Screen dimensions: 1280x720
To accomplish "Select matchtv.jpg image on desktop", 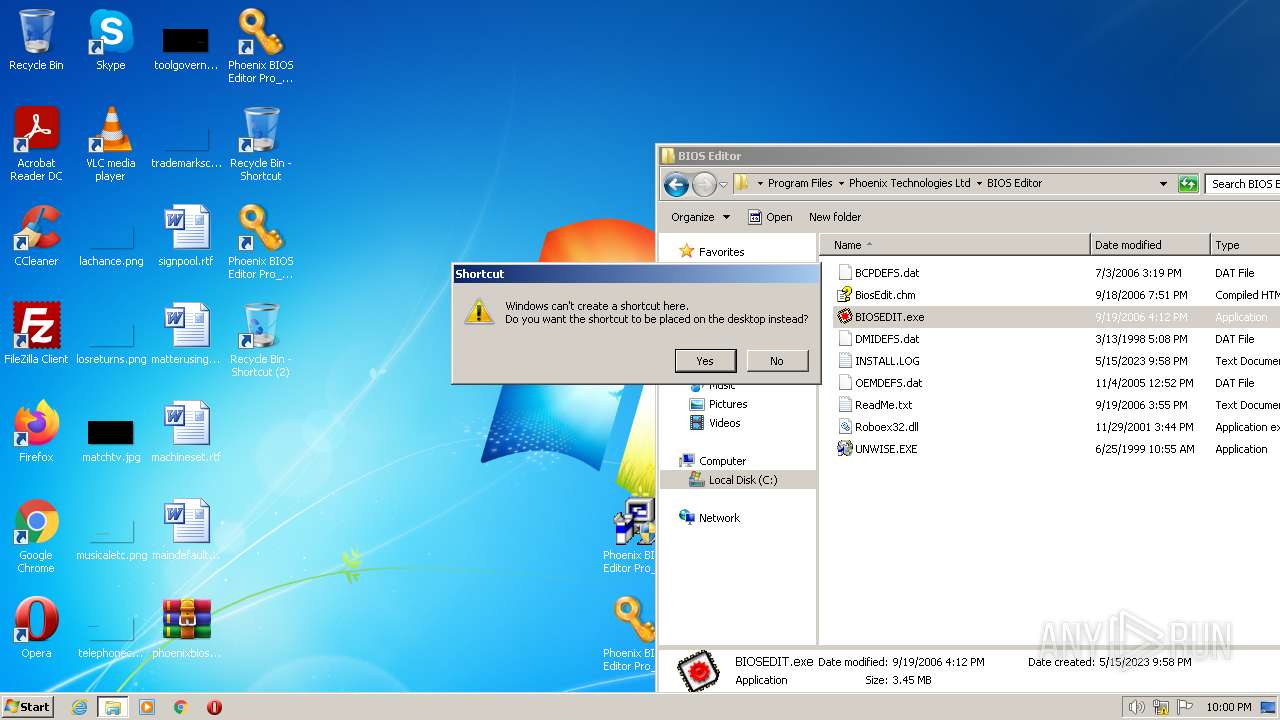I will (x=111, y=438).
